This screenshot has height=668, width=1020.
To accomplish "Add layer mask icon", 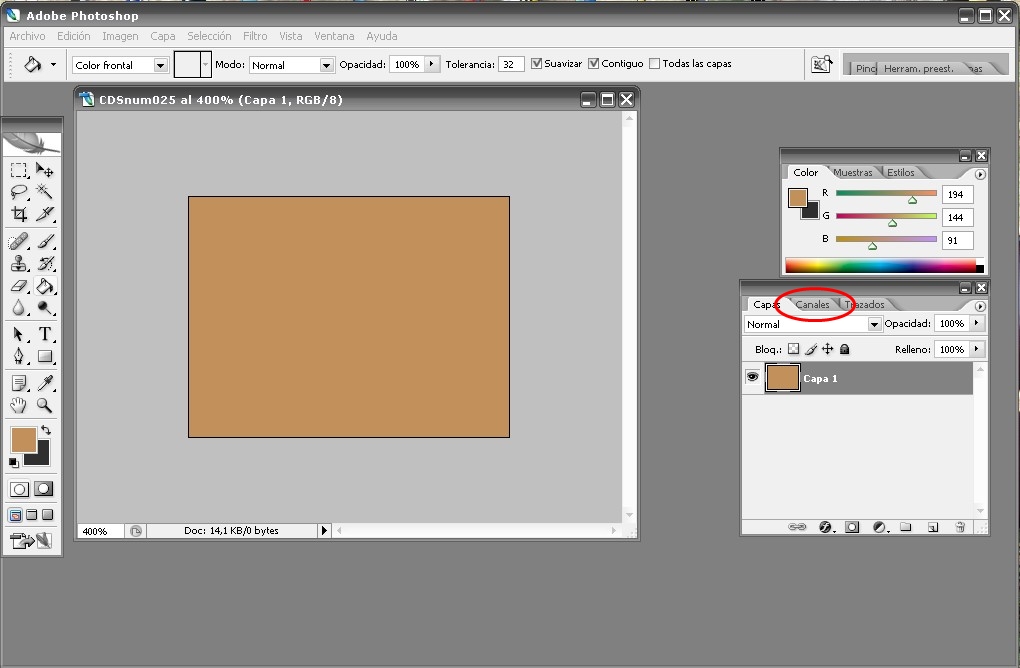I will [x=852, y=527].
